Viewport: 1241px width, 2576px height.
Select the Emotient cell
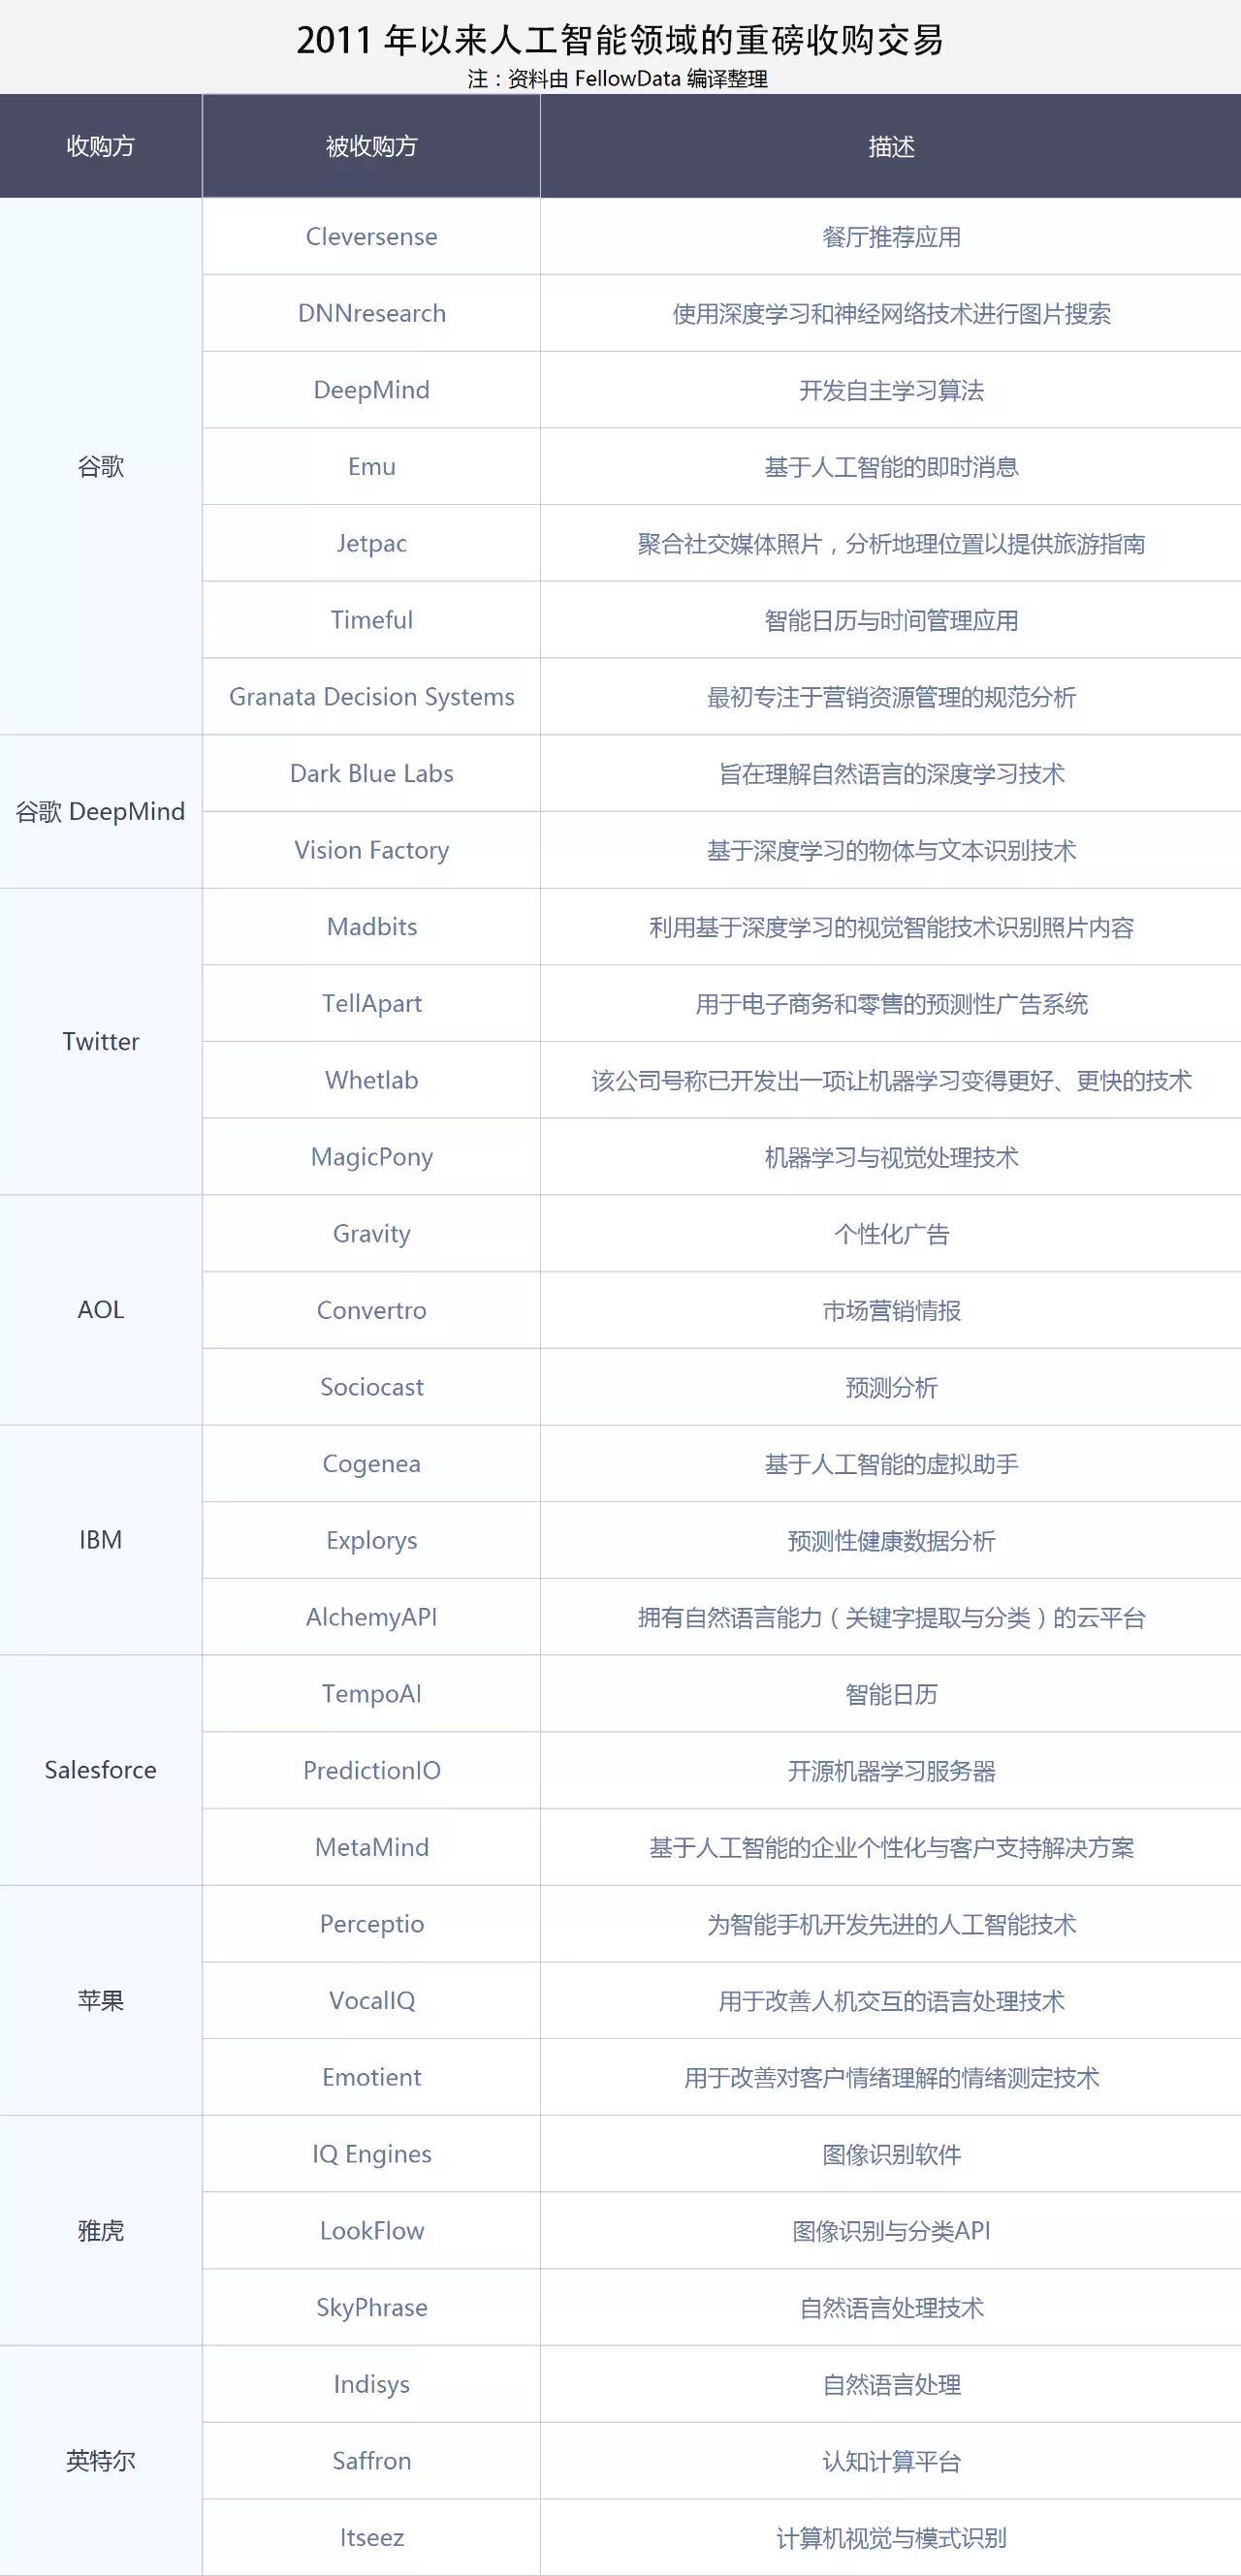(371, 2077)
